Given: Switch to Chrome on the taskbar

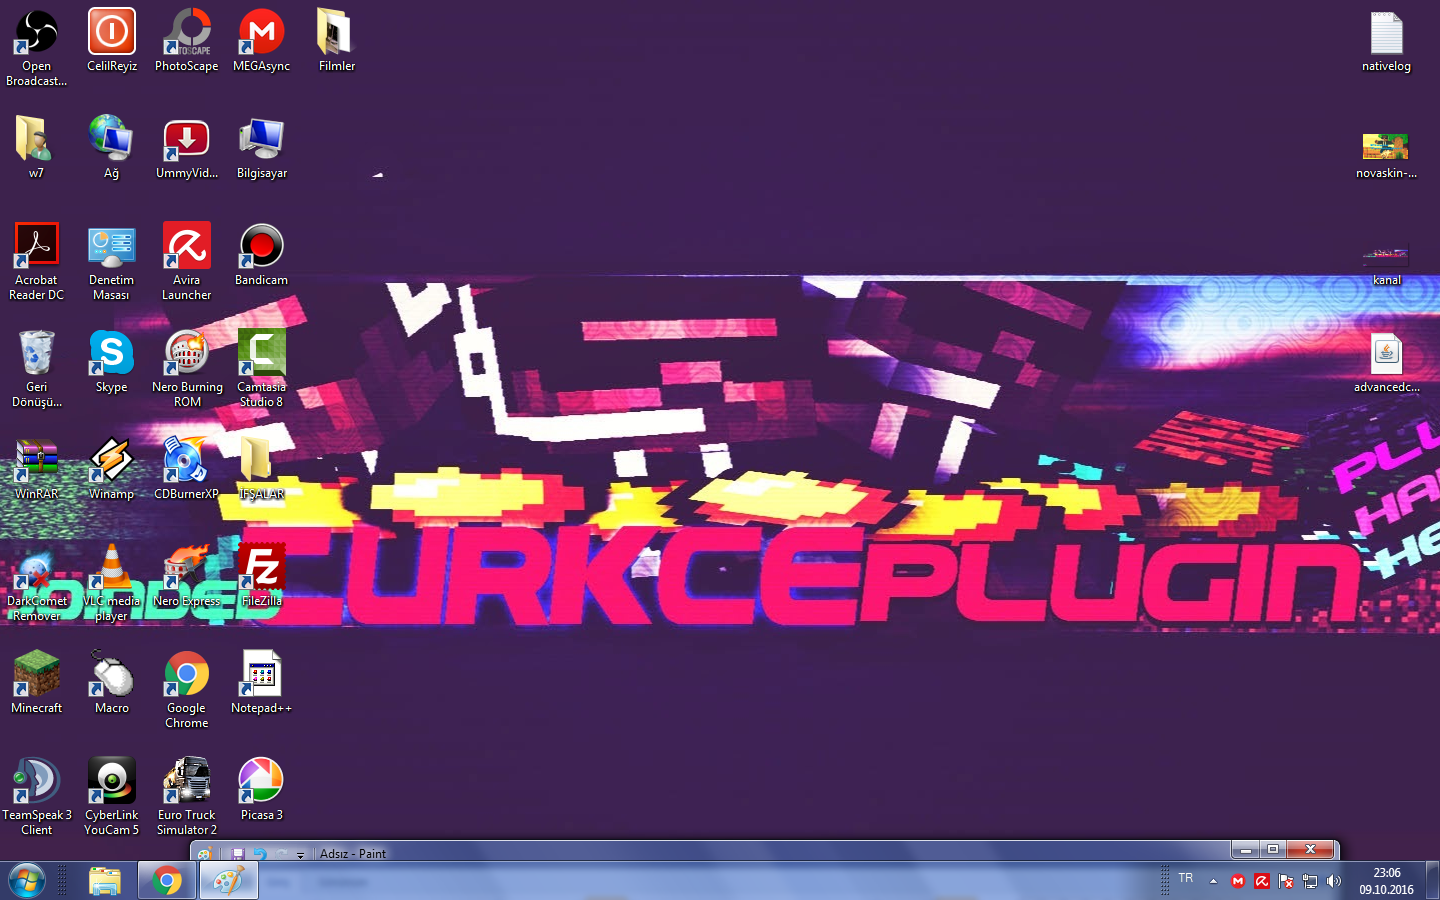Looking at the screenshot, I should tap(167, 881).
